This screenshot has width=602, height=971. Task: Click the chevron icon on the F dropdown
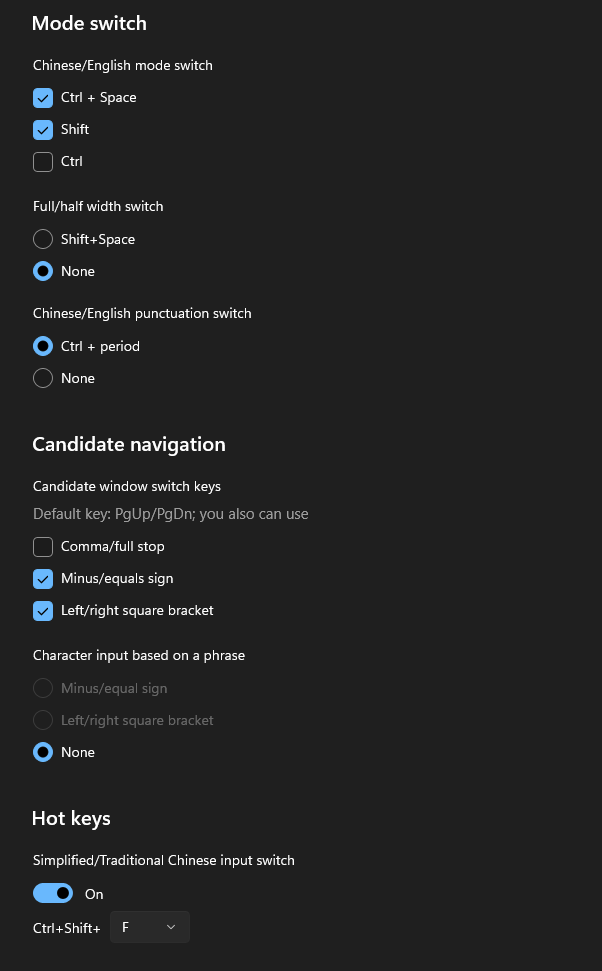pyautogui.click(x=171, y=927)
